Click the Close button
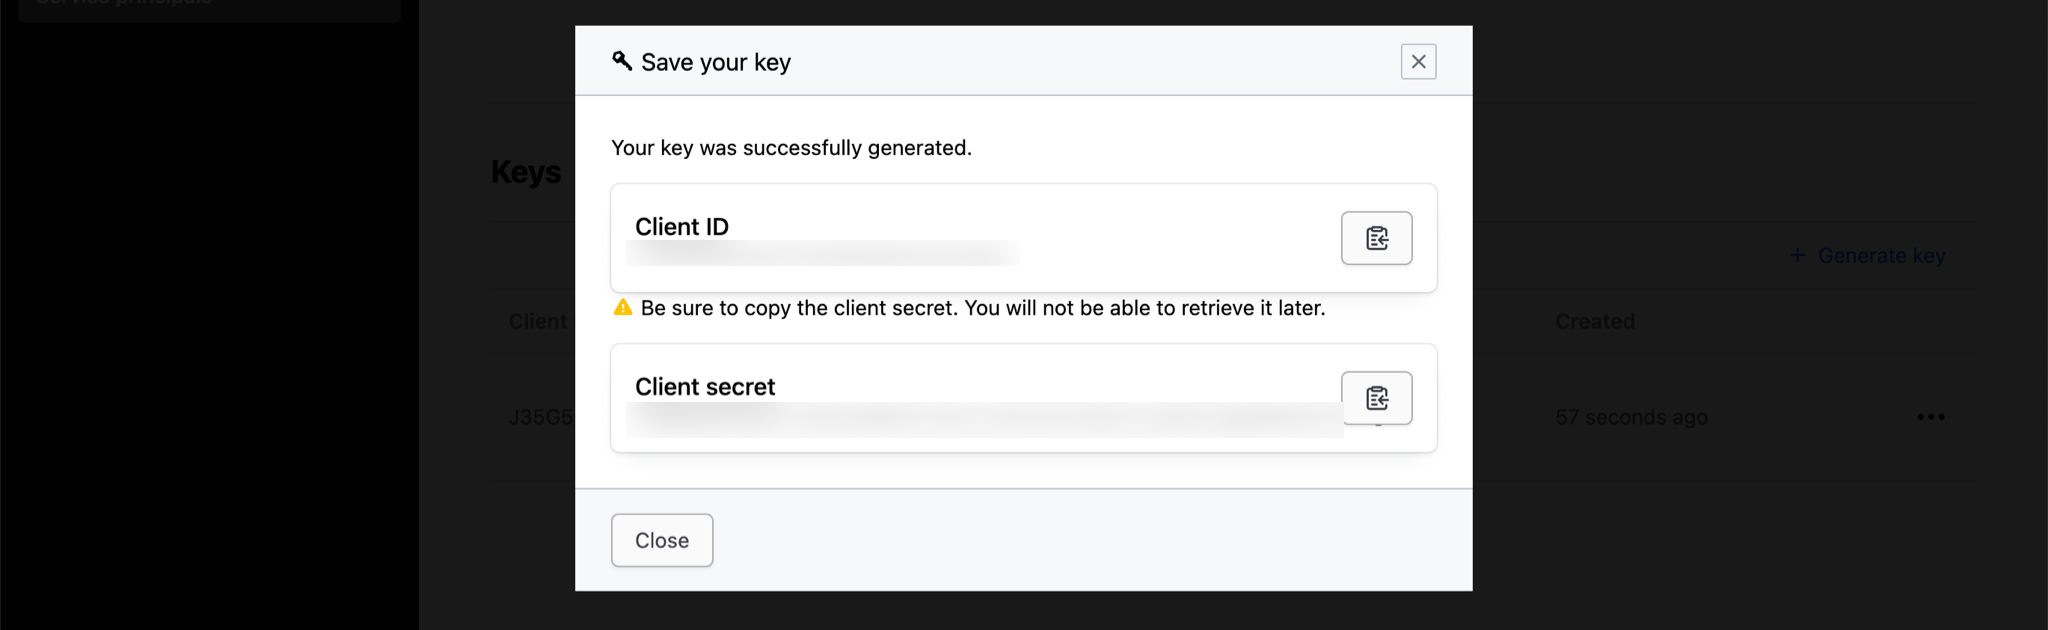Screen dimensions: 2048x630 click(x=661, y=540)
